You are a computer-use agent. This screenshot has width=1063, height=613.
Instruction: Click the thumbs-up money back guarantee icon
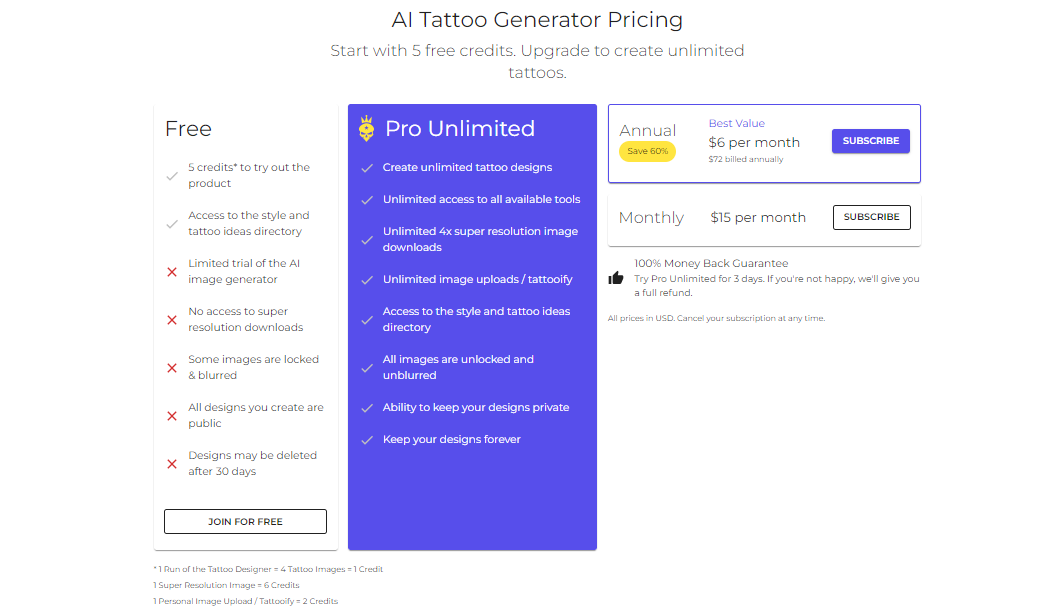[617, 279]
